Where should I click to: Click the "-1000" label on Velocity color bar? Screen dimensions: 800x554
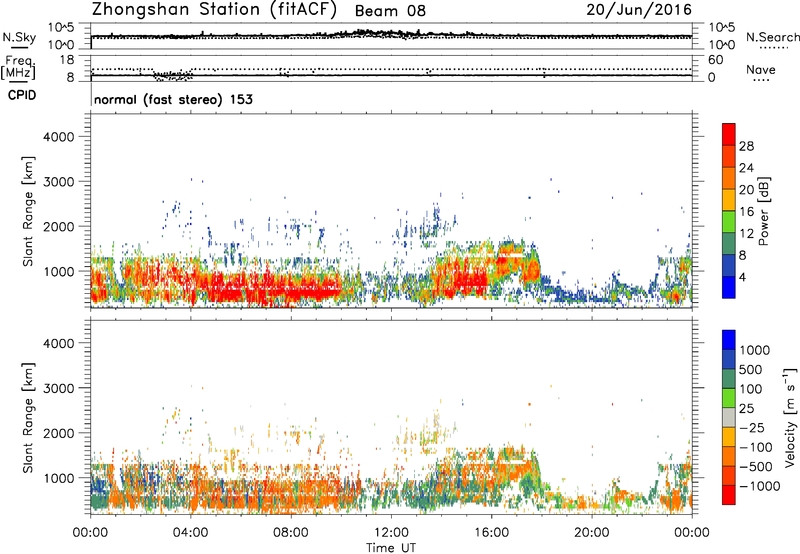(759, 486)
